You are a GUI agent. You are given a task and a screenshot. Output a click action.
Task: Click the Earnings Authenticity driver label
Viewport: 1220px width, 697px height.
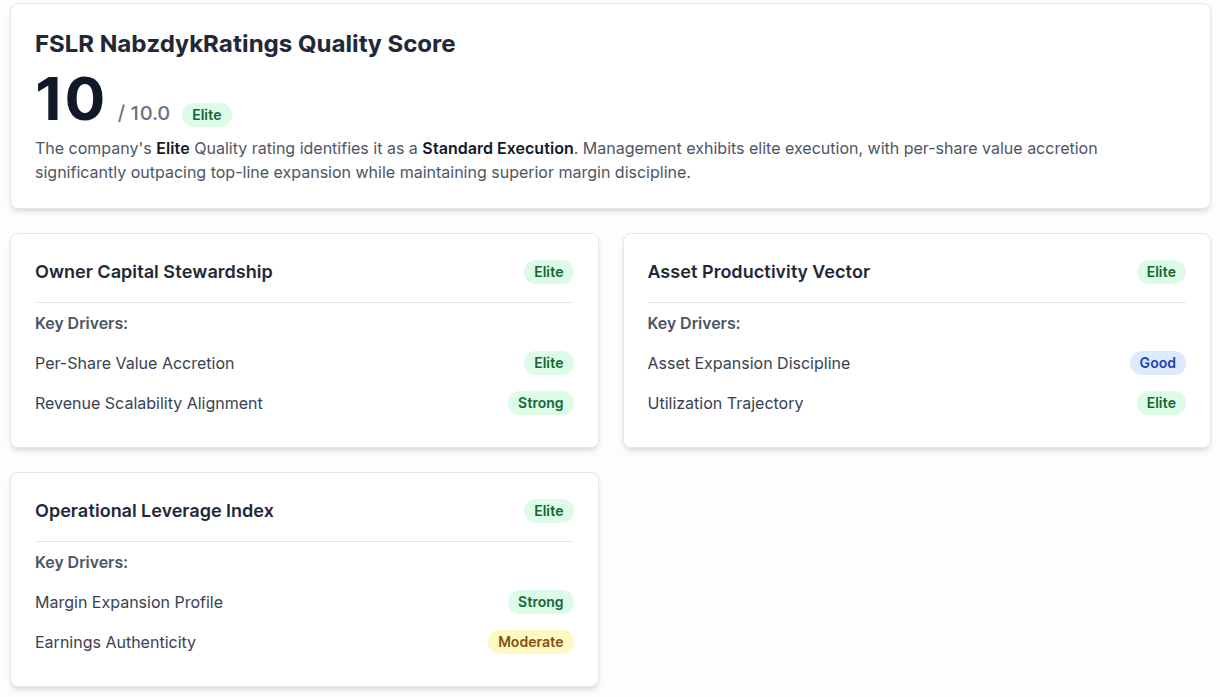coord(115,642)
